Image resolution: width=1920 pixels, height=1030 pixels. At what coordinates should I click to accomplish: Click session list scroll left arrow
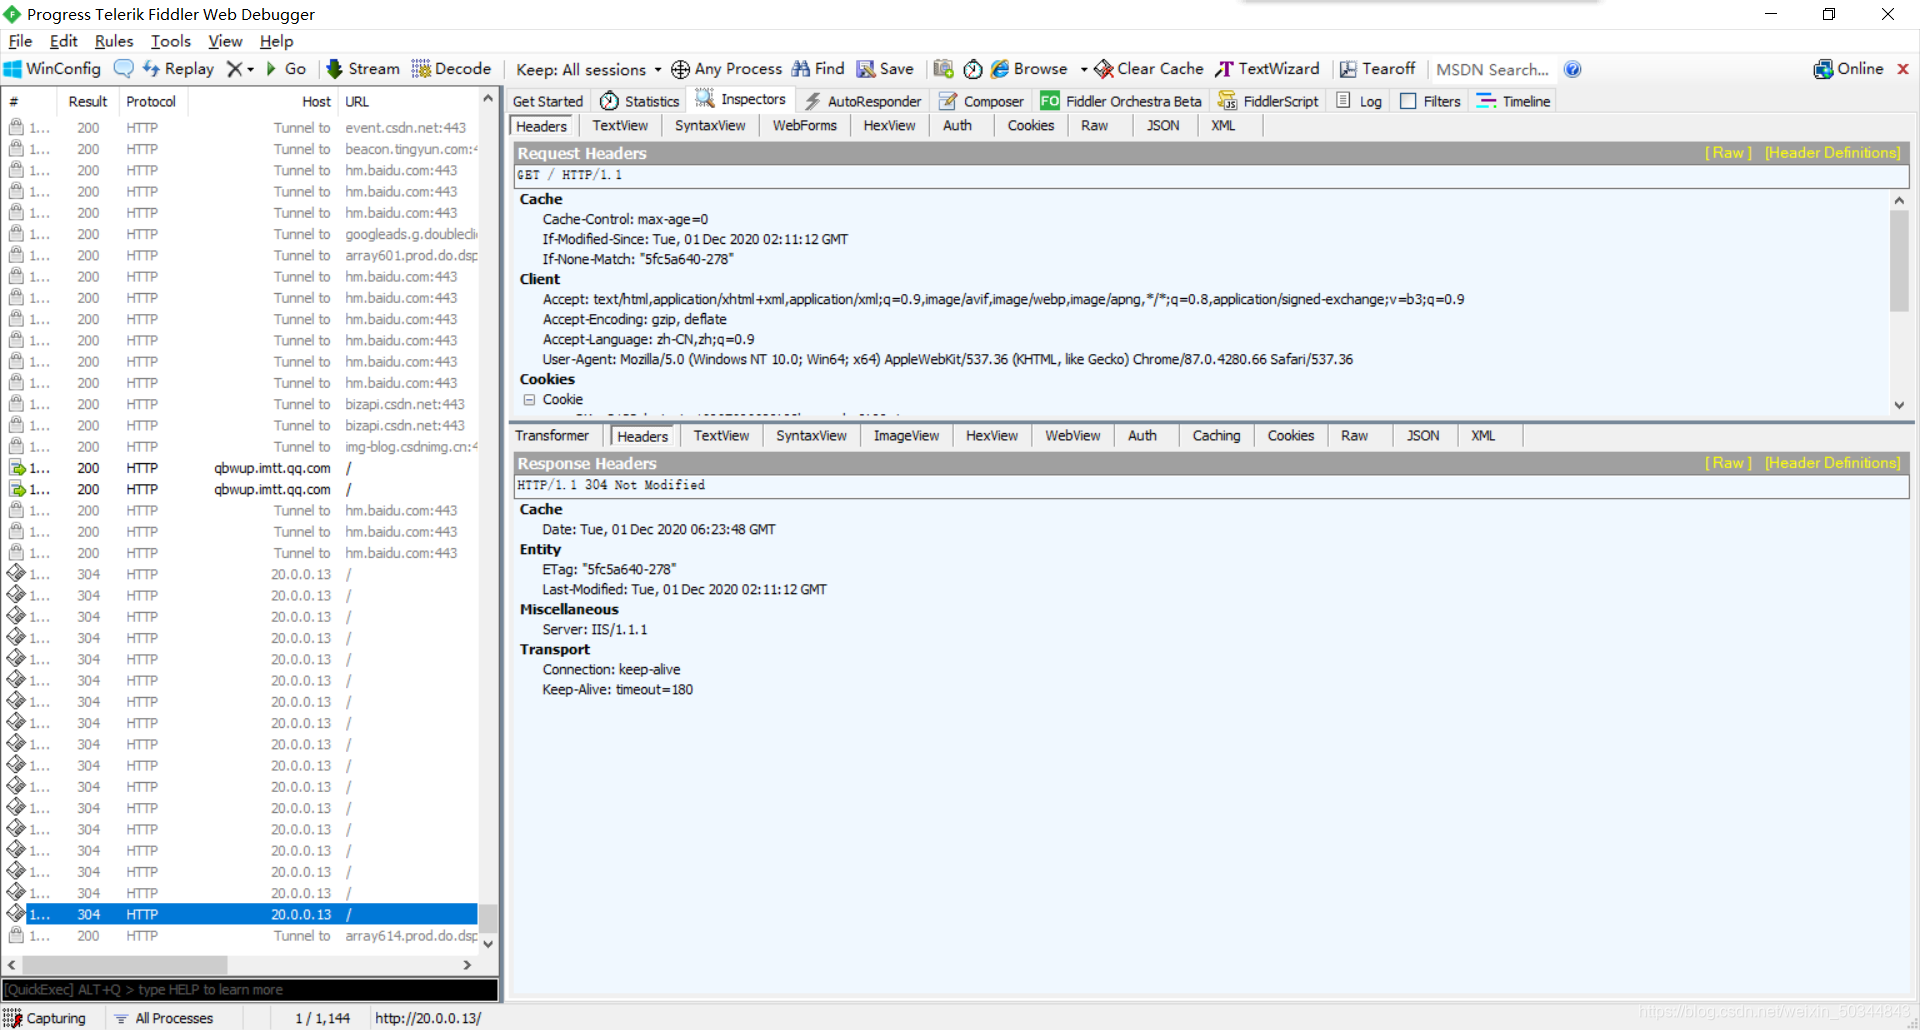[x=12, y=965]
